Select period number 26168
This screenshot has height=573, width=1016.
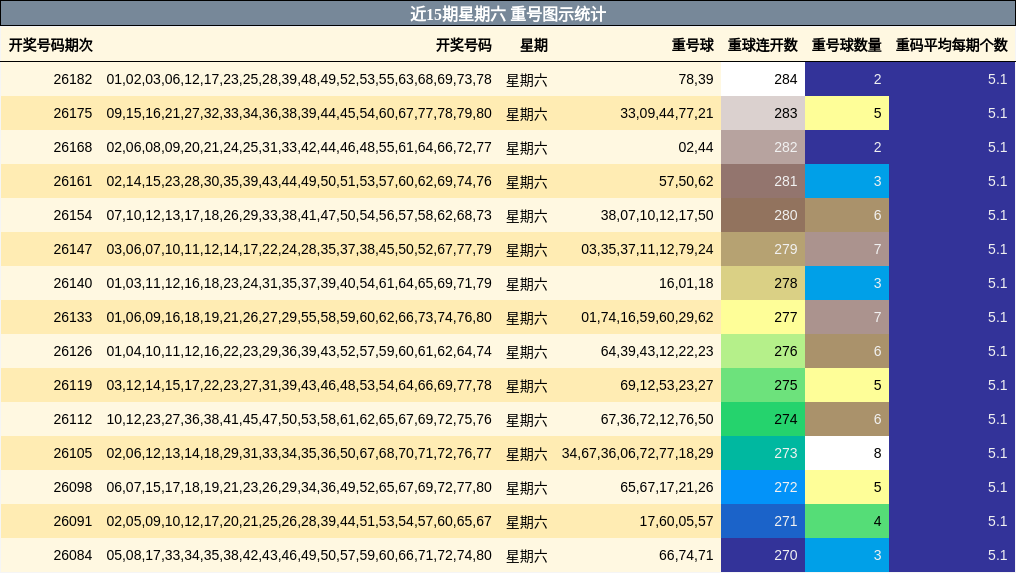point(73,147)
